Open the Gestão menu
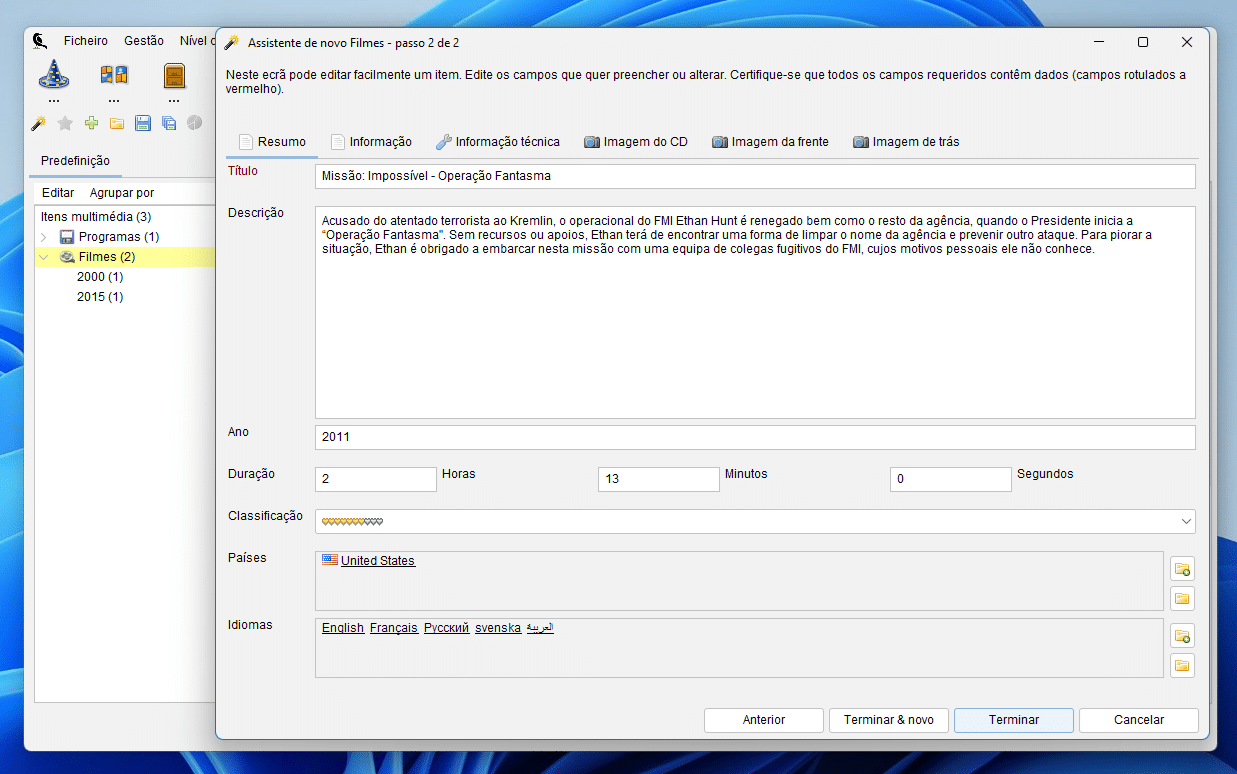The width and height of the screenshot is (1237, 774). click(x=144, y=41)
